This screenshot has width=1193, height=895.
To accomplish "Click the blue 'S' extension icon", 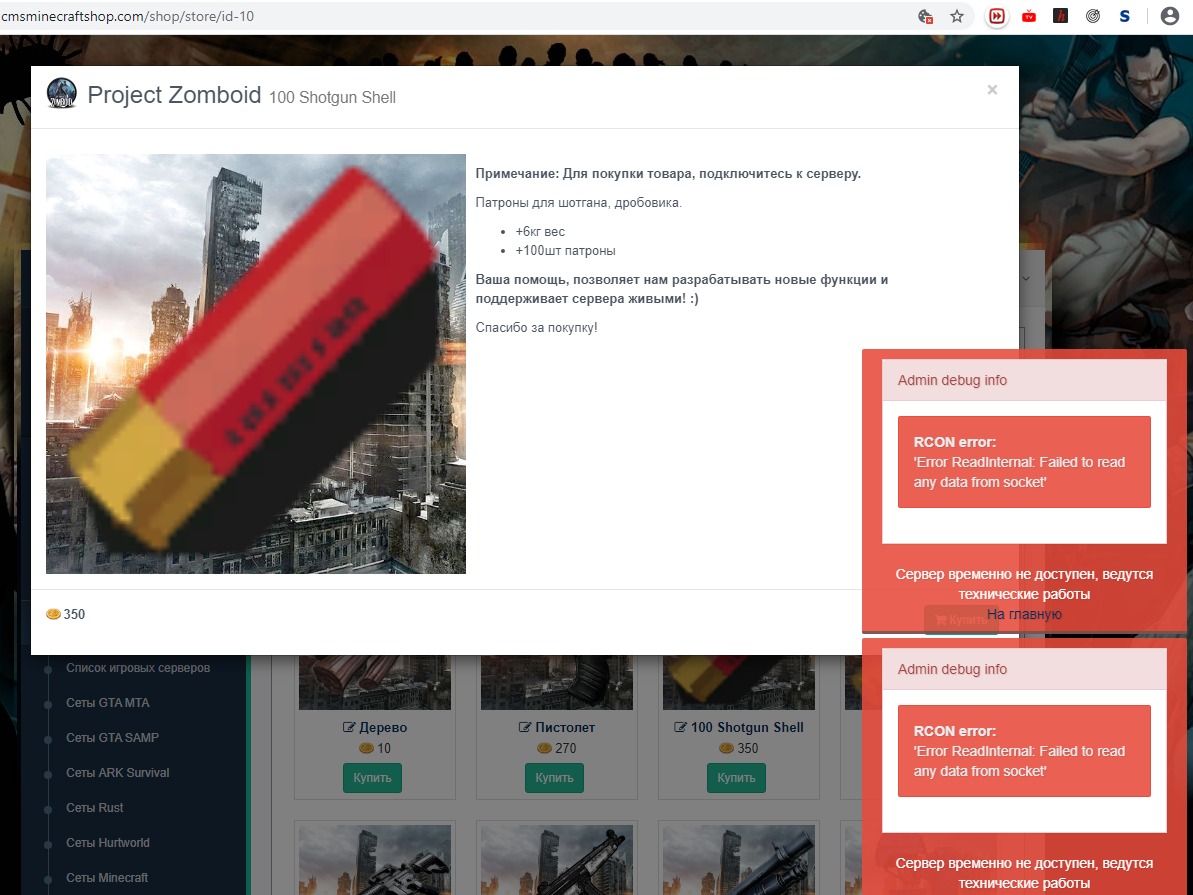I will pos(1125,16).
